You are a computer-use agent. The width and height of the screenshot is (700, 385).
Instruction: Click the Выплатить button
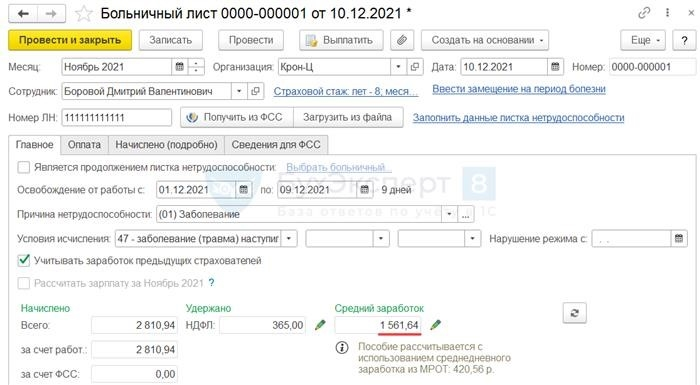(341, 40)
